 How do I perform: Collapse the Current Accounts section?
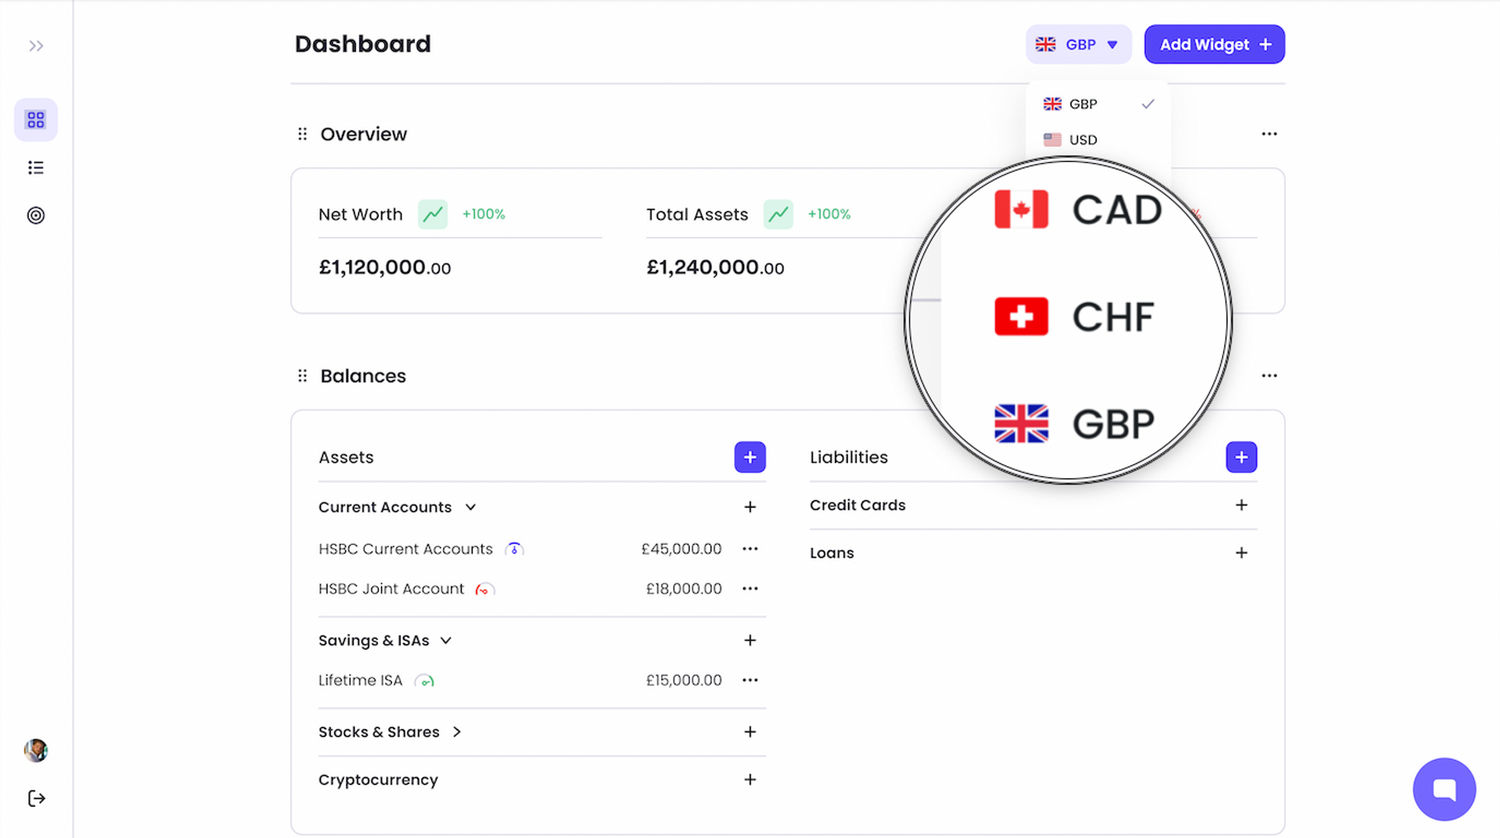(x=470, y=507)
